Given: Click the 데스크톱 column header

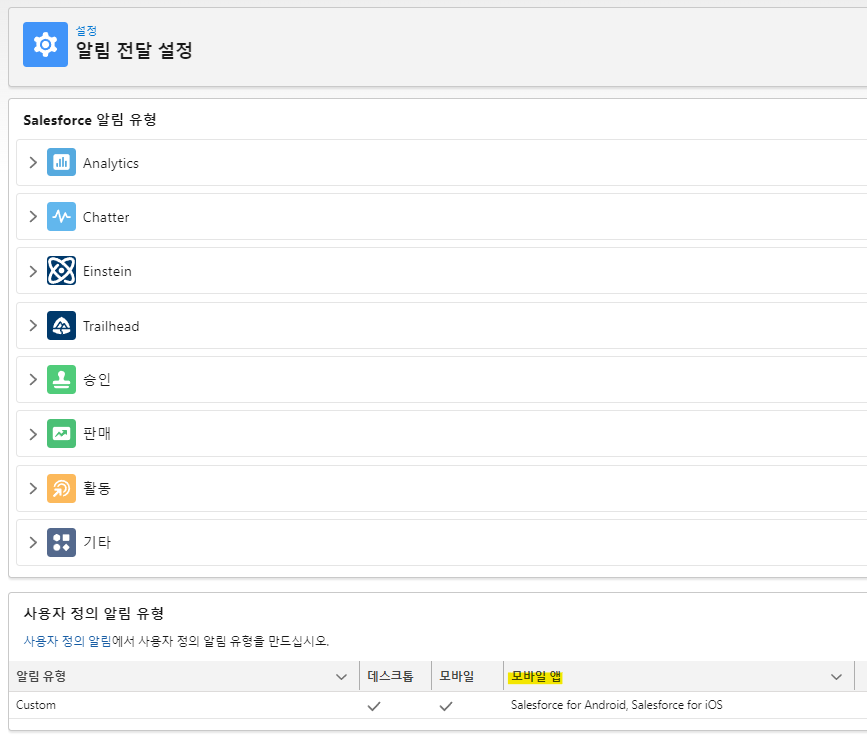Looking at the screenshot, I should 390,676.
